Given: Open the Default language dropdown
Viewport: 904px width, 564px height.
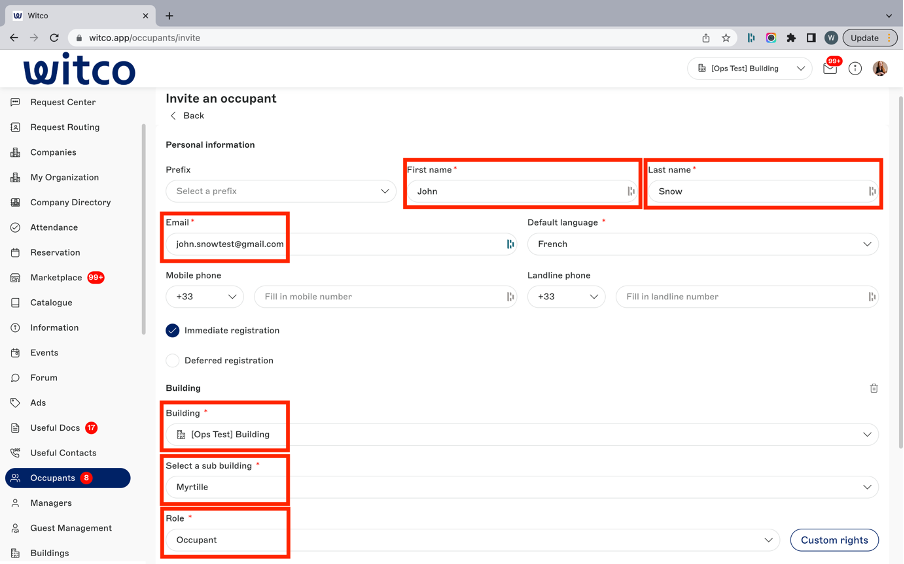Looking at the screenshot, I should click(703, 244).
